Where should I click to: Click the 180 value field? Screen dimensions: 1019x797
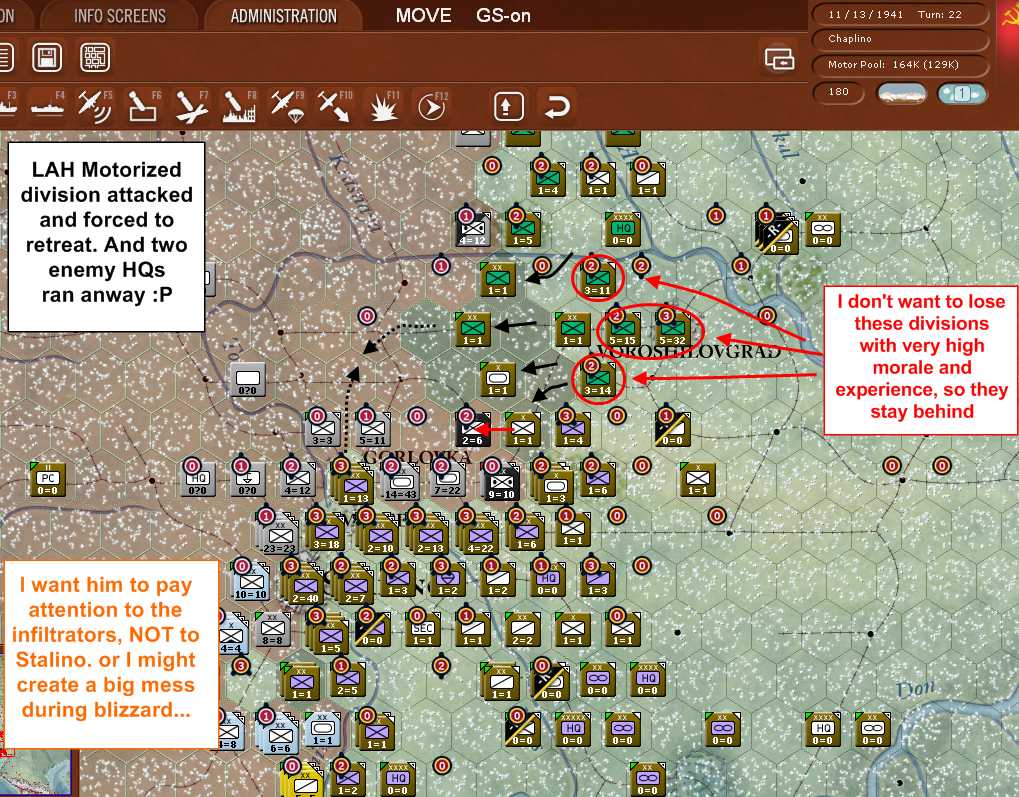click(x=838, y=92)
